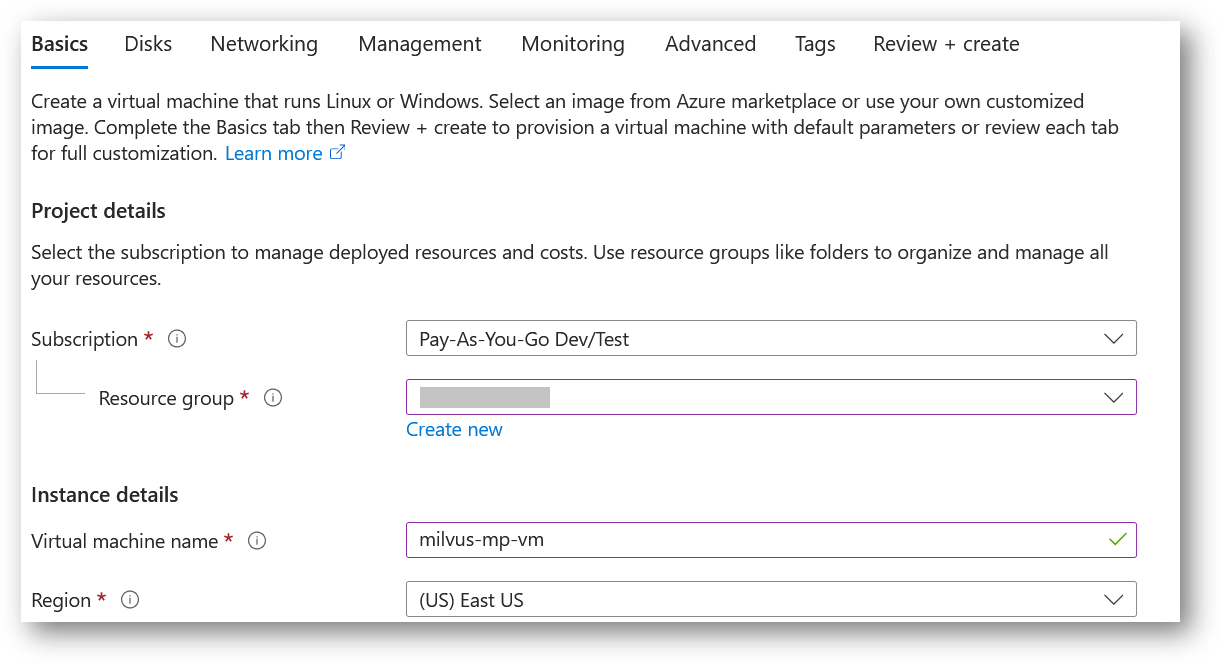The width and height of the screenshot is (1222, 664).
Task: Click info icon next to Subscription
Action: click(x=177, y=339)
